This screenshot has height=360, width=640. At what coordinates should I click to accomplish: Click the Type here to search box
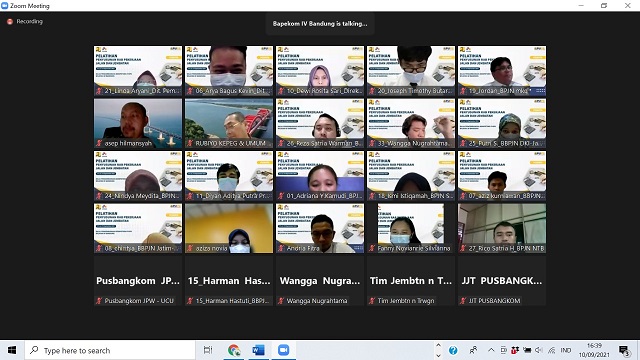[110, 350]
